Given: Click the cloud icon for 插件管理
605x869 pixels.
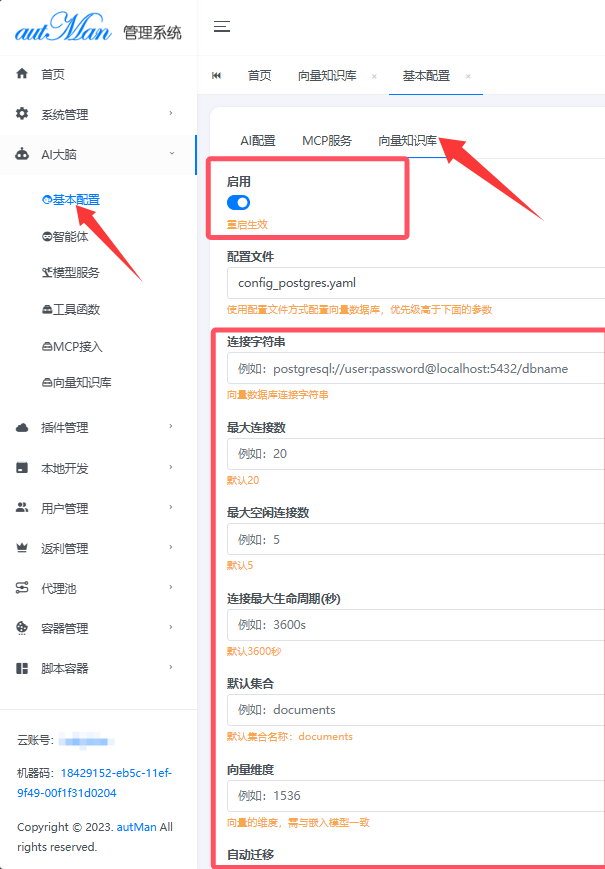Looking at the screenshot, I should pyautogui.click(x=22, y=428).
